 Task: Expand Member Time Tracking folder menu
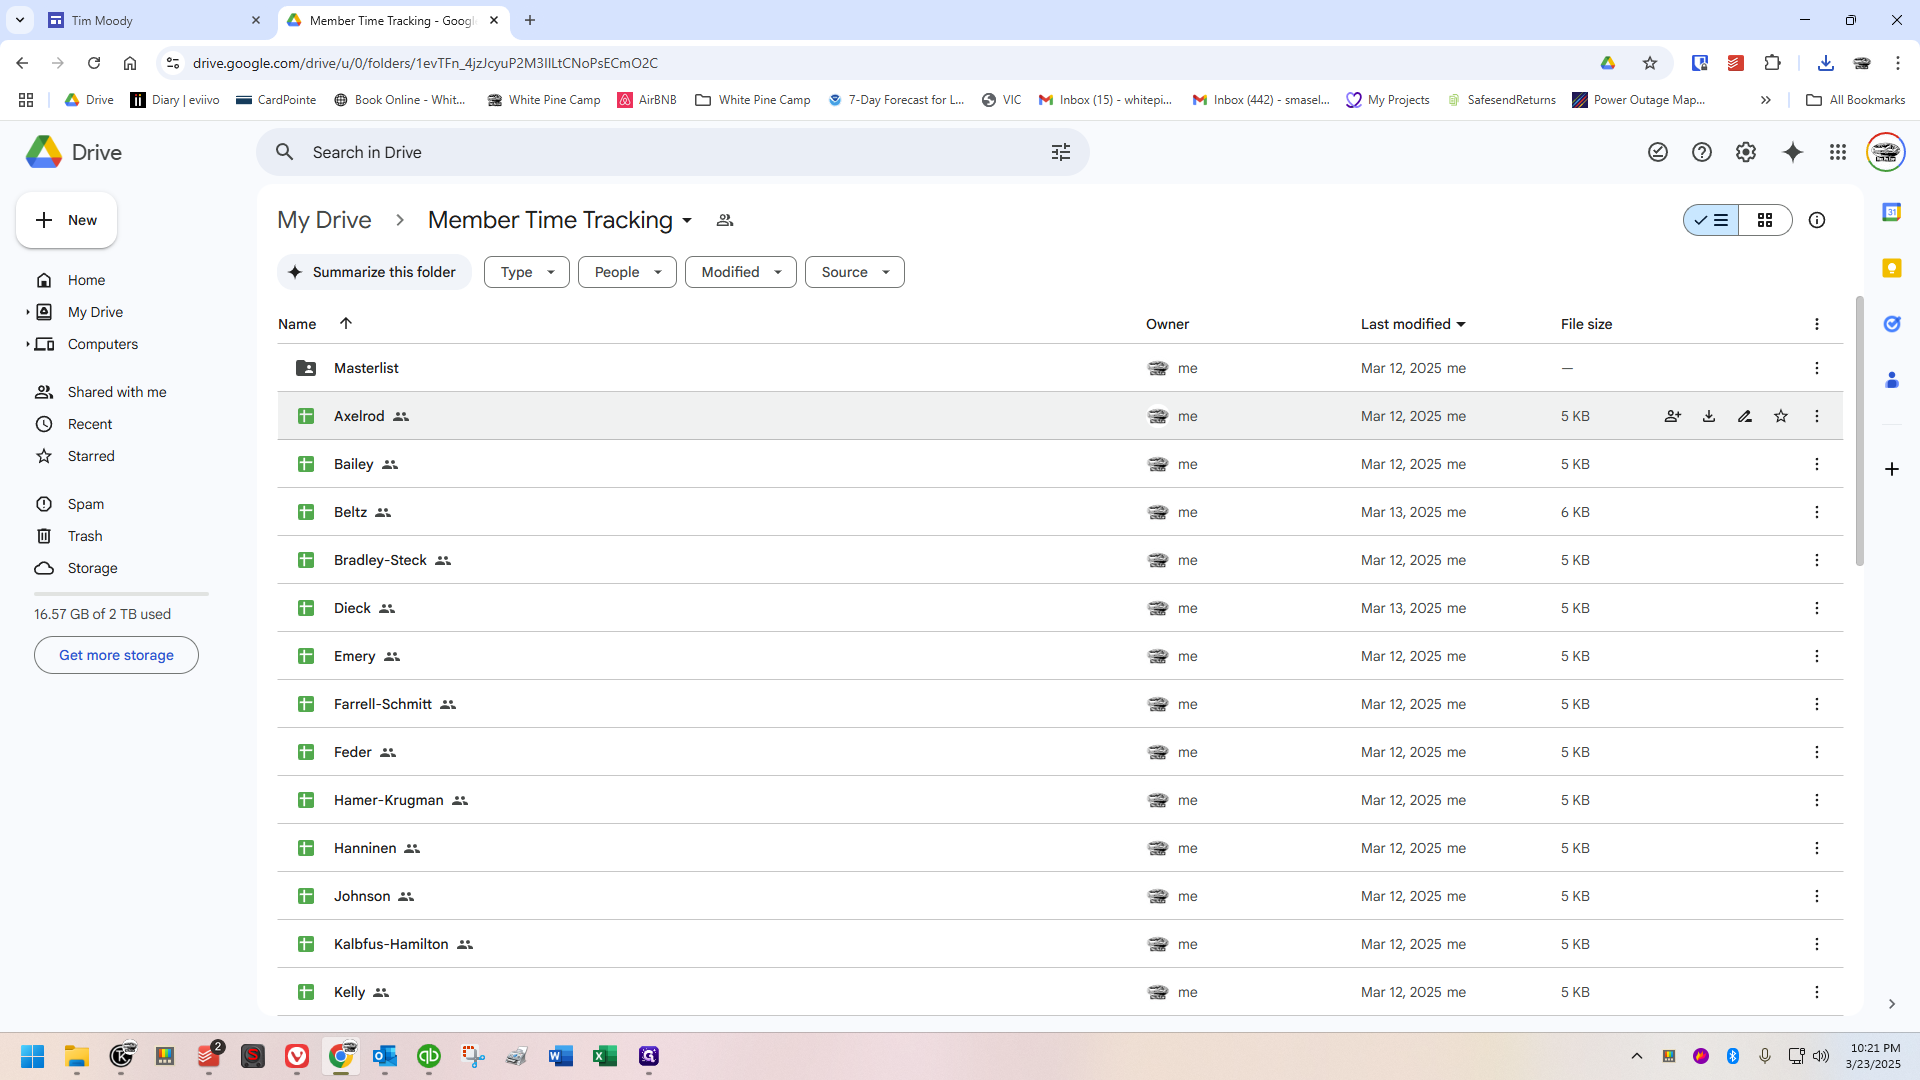687,221
